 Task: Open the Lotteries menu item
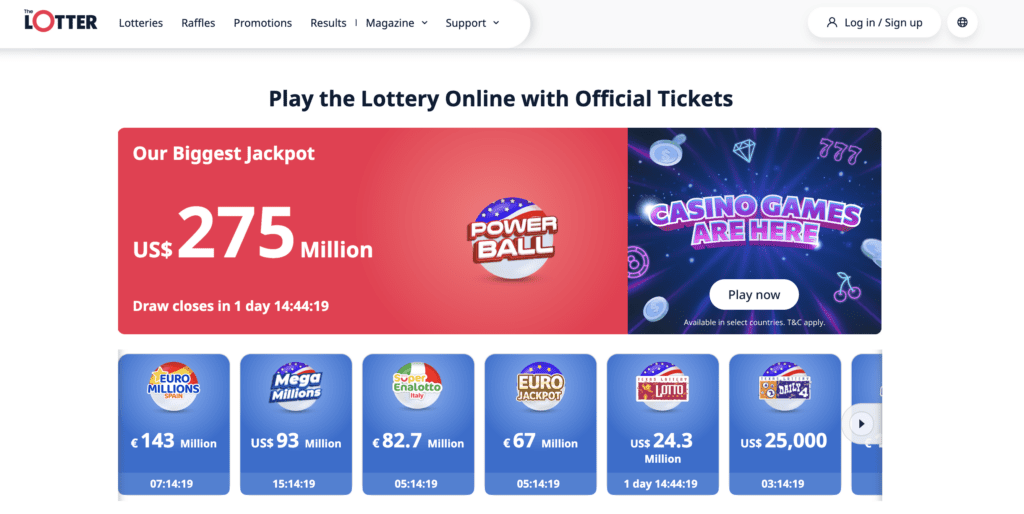pos(140,23)
